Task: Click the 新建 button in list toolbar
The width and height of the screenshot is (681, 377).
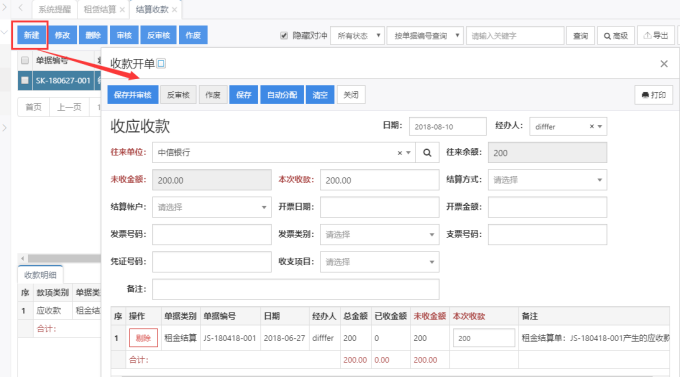Action: 31,35
